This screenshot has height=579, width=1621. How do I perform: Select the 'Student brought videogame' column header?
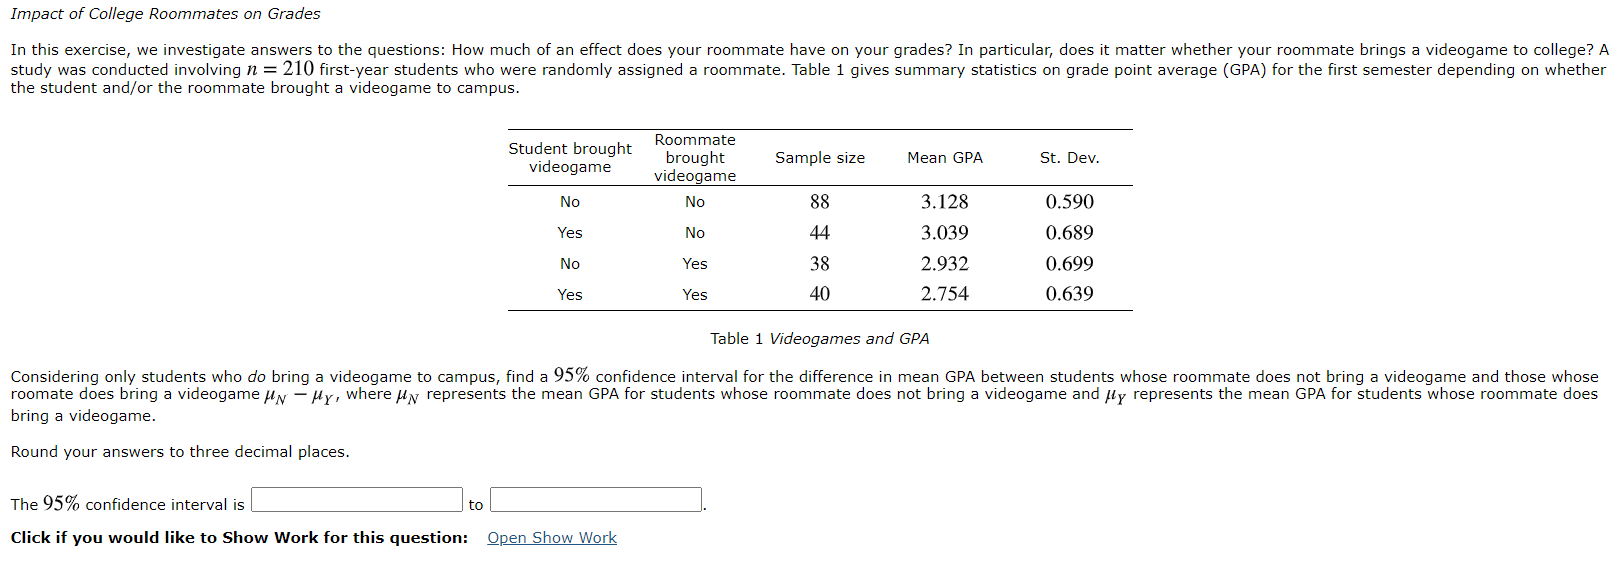pyautogui.click(x=570, y=158)
